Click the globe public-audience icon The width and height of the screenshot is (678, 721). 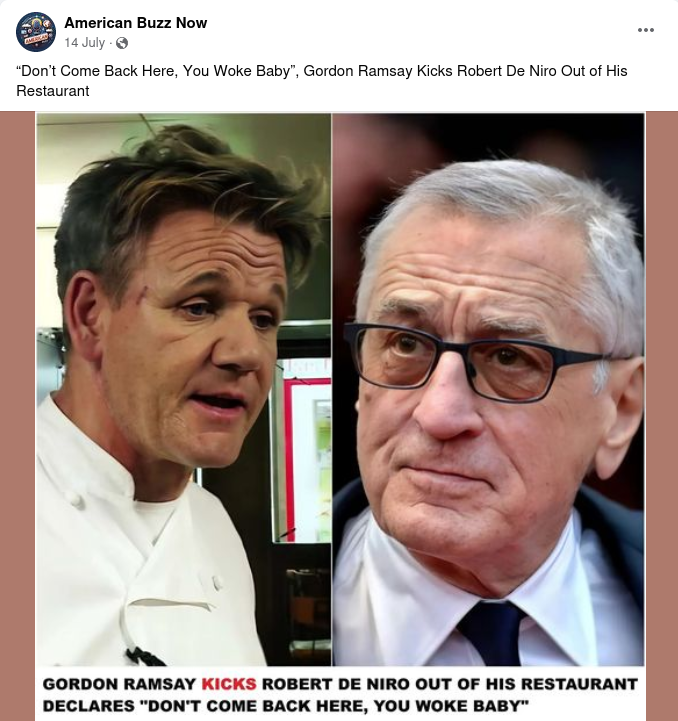(x=122, y=43)
